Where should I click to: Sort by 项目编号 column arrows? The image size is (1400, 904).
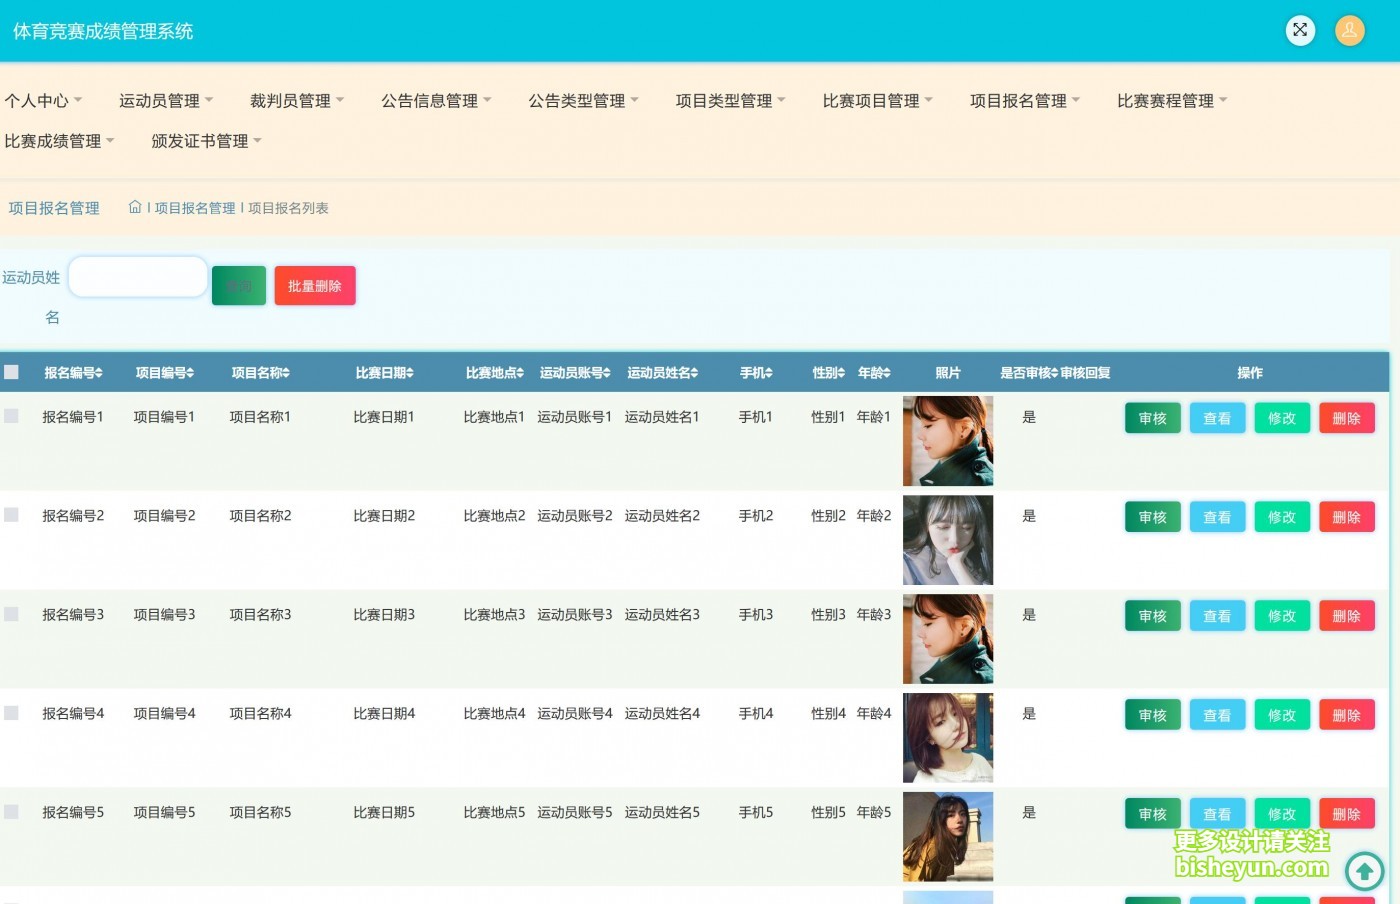coord(191,373)
